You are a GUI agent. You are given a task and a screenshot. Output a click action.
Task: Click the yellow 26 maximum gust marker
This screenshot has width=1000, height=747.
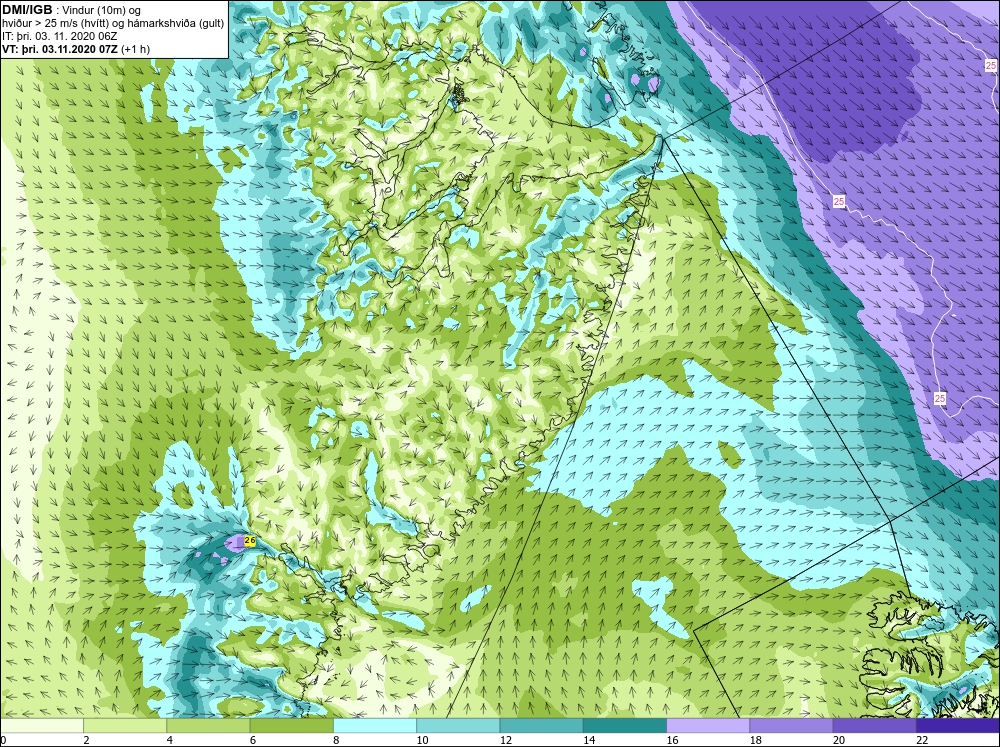[x=250, y=541]
